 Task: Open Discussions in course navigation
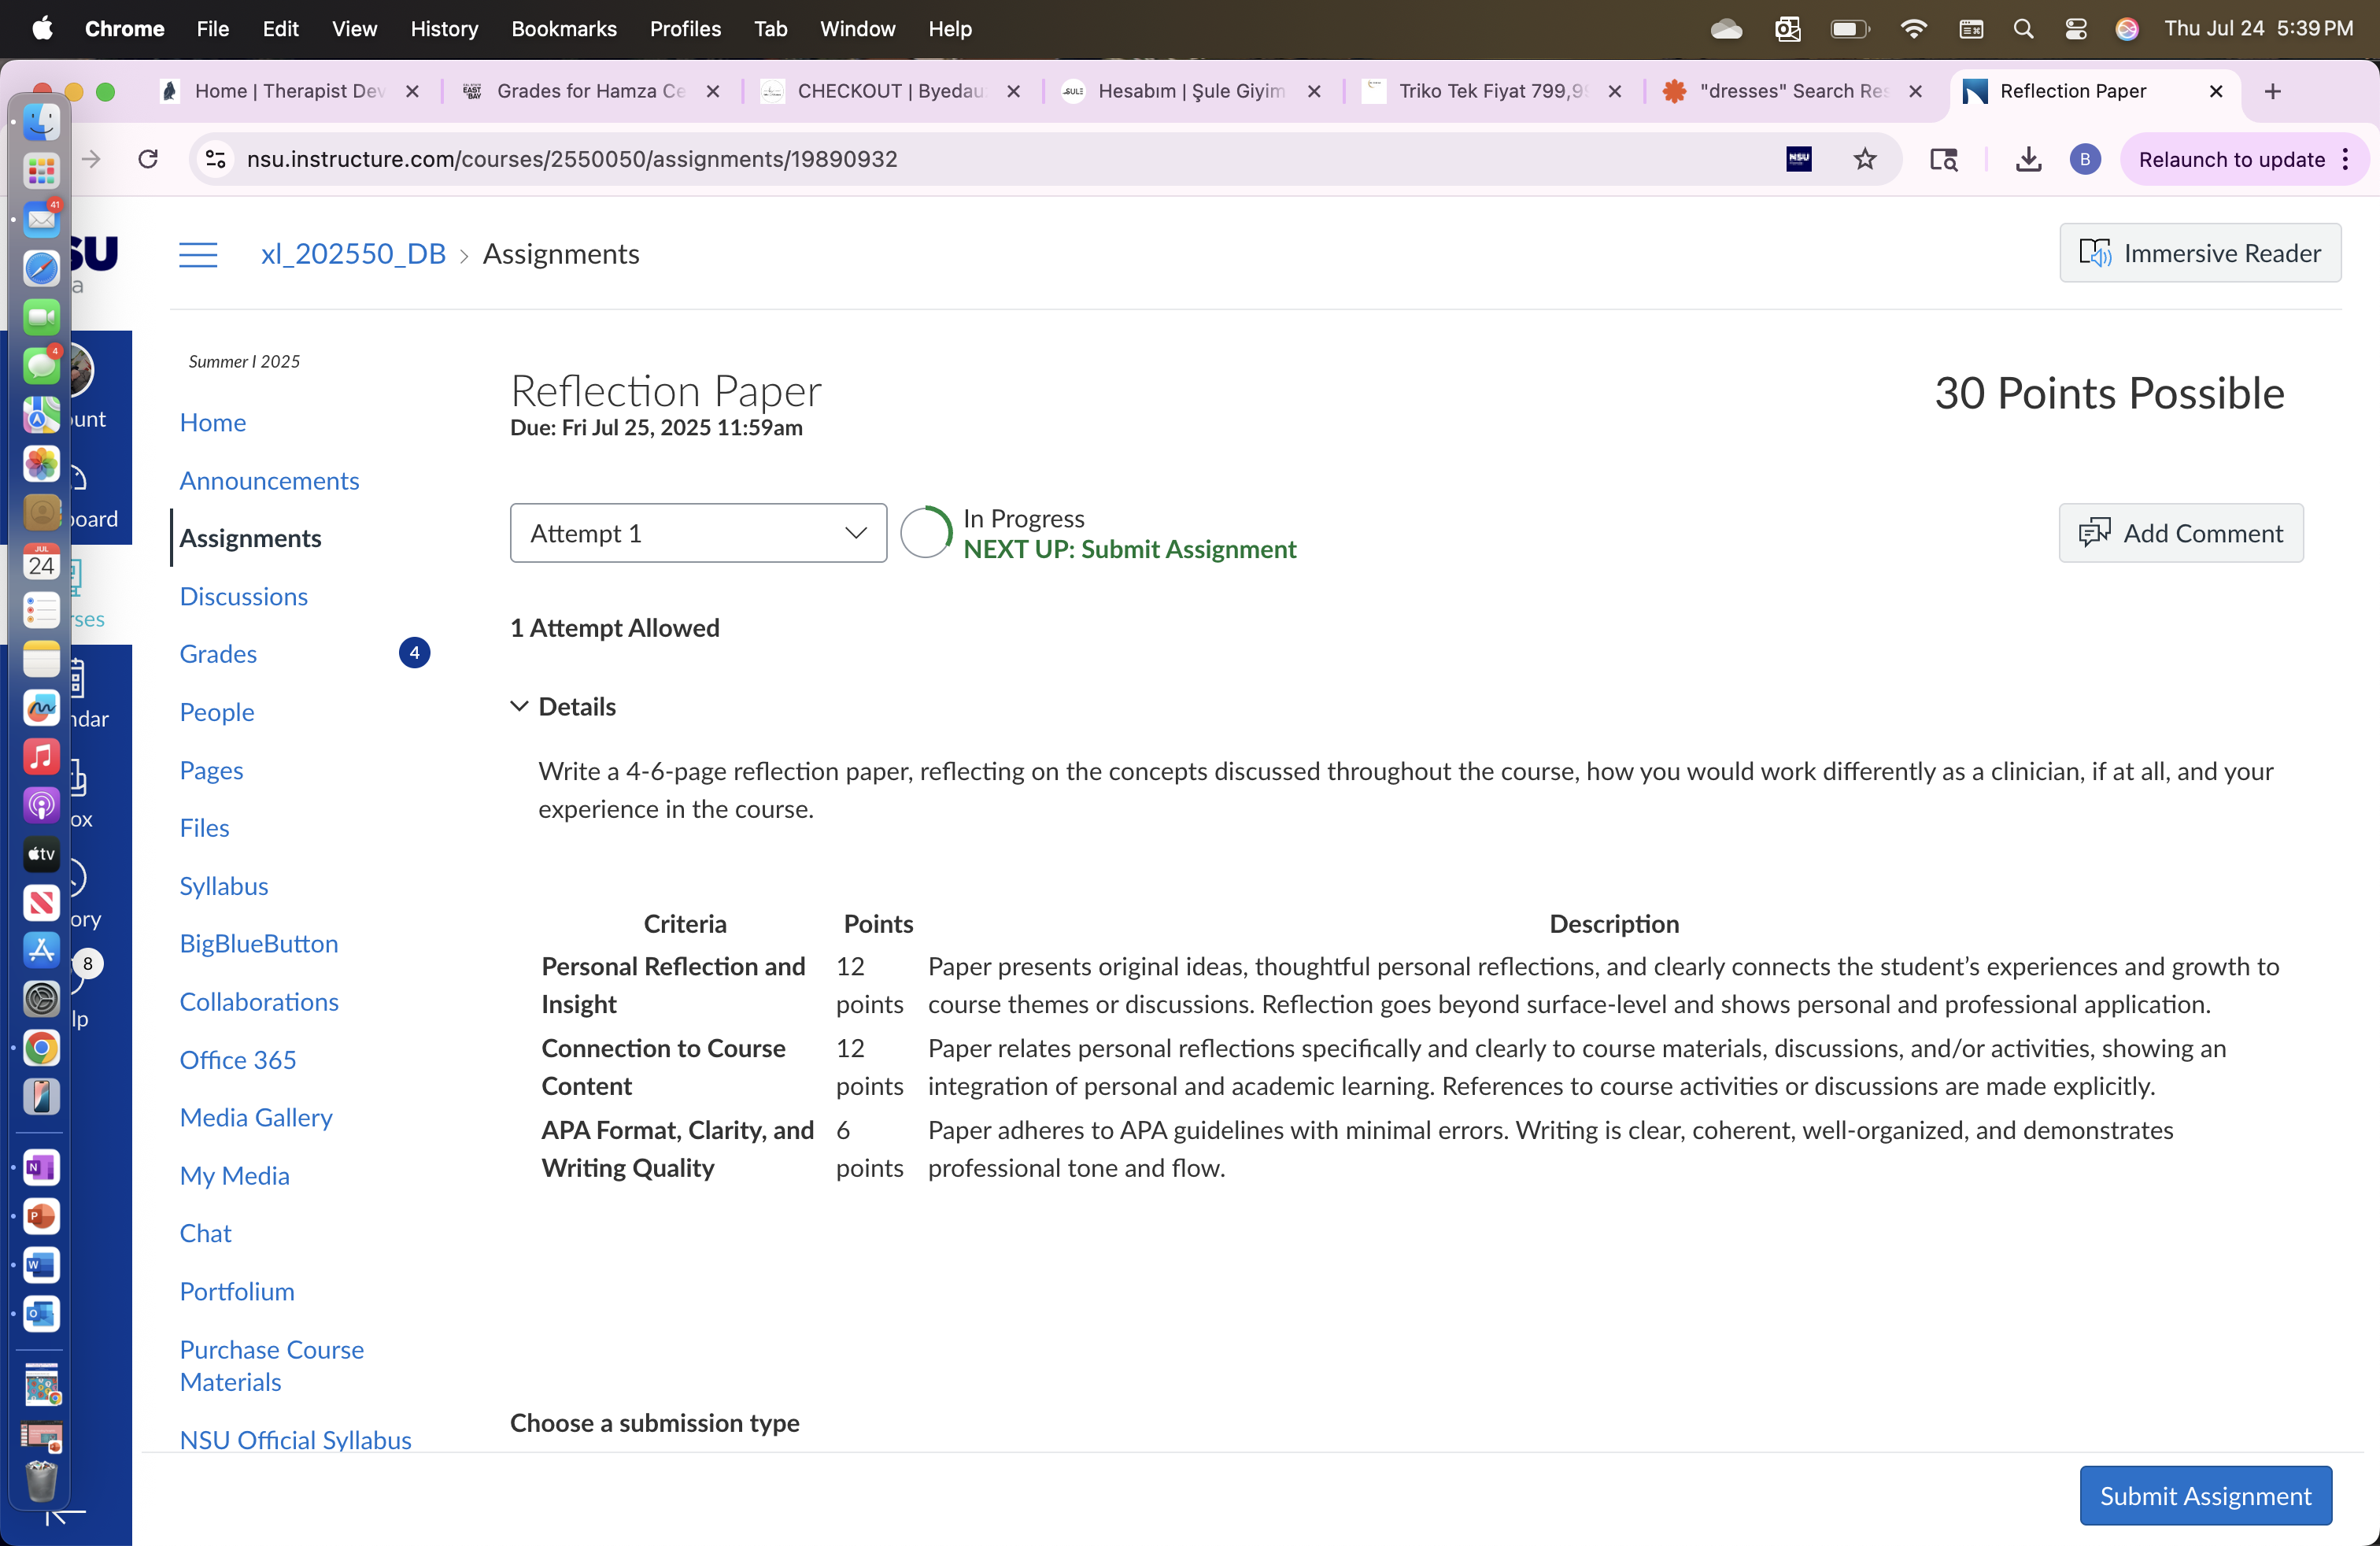pos(243,596)
